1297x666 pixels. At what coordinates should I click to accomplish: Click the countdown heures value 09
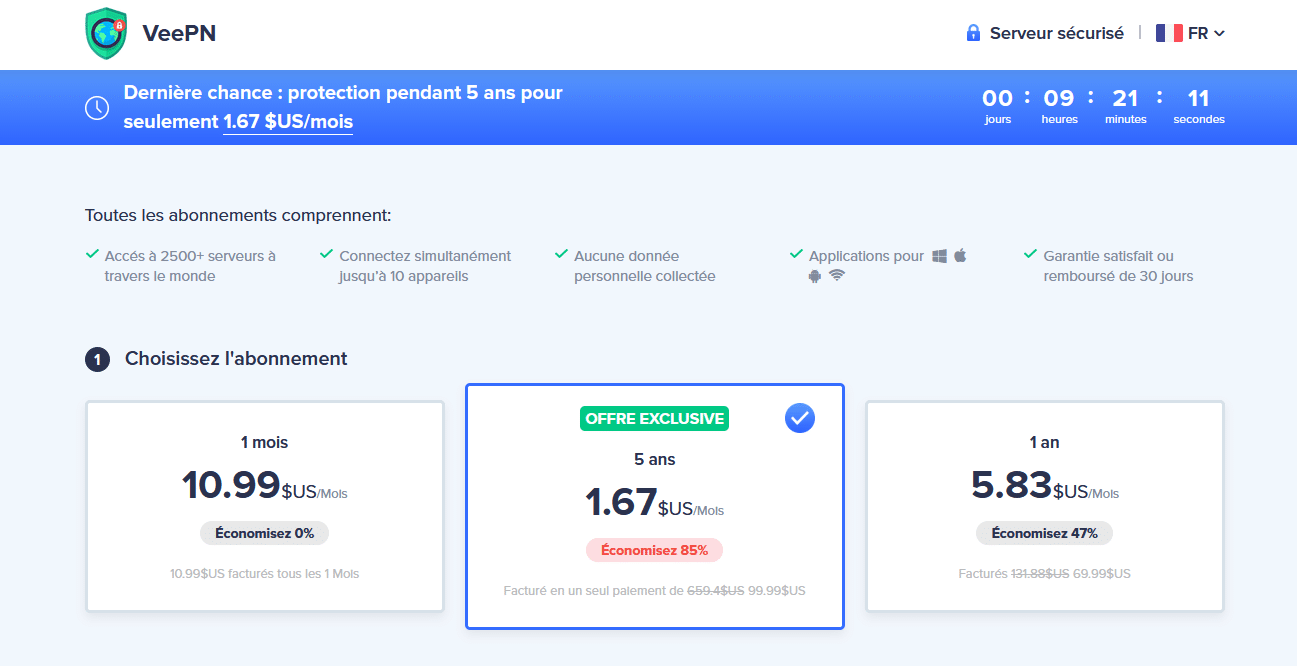tap(1059, 98)
